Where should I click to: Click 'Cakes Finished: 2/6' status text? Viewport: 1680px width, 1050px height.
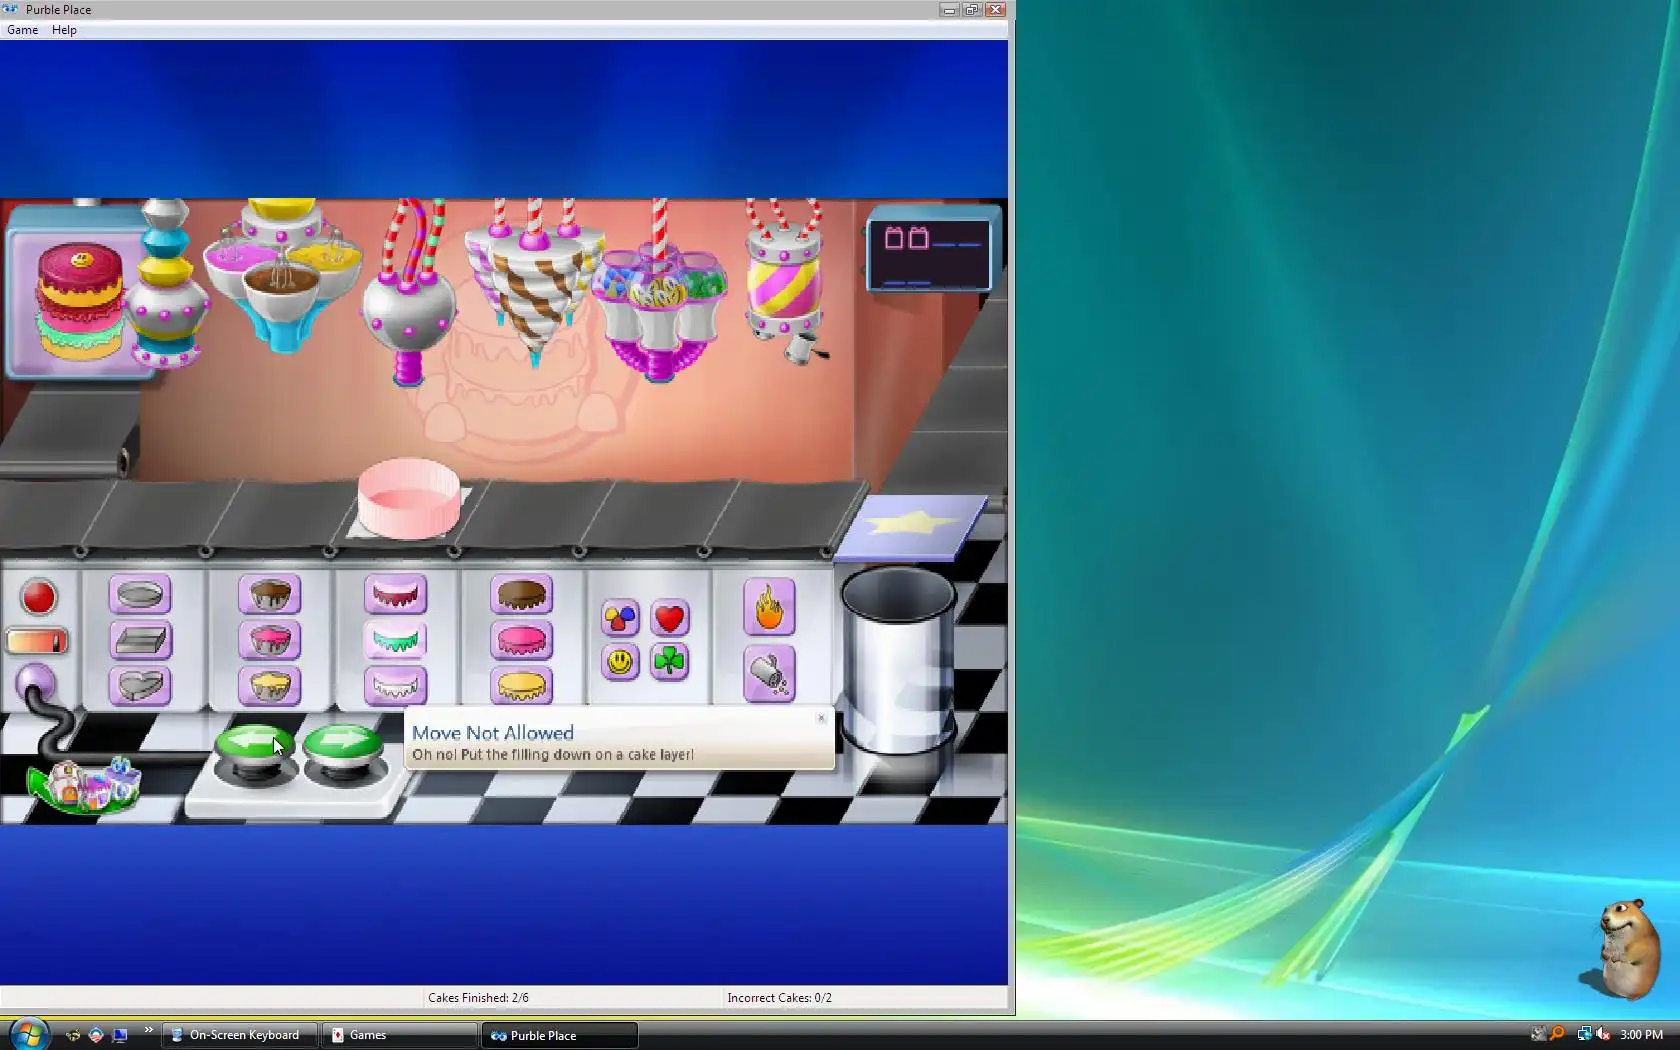pos(478,998)
